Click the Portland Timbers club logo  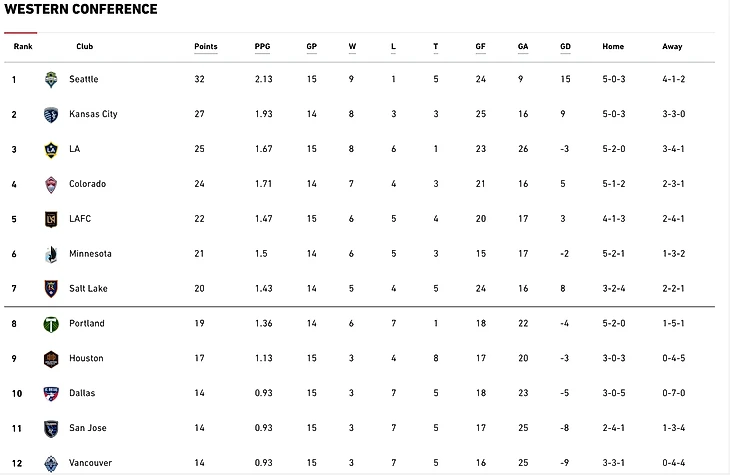51,324
